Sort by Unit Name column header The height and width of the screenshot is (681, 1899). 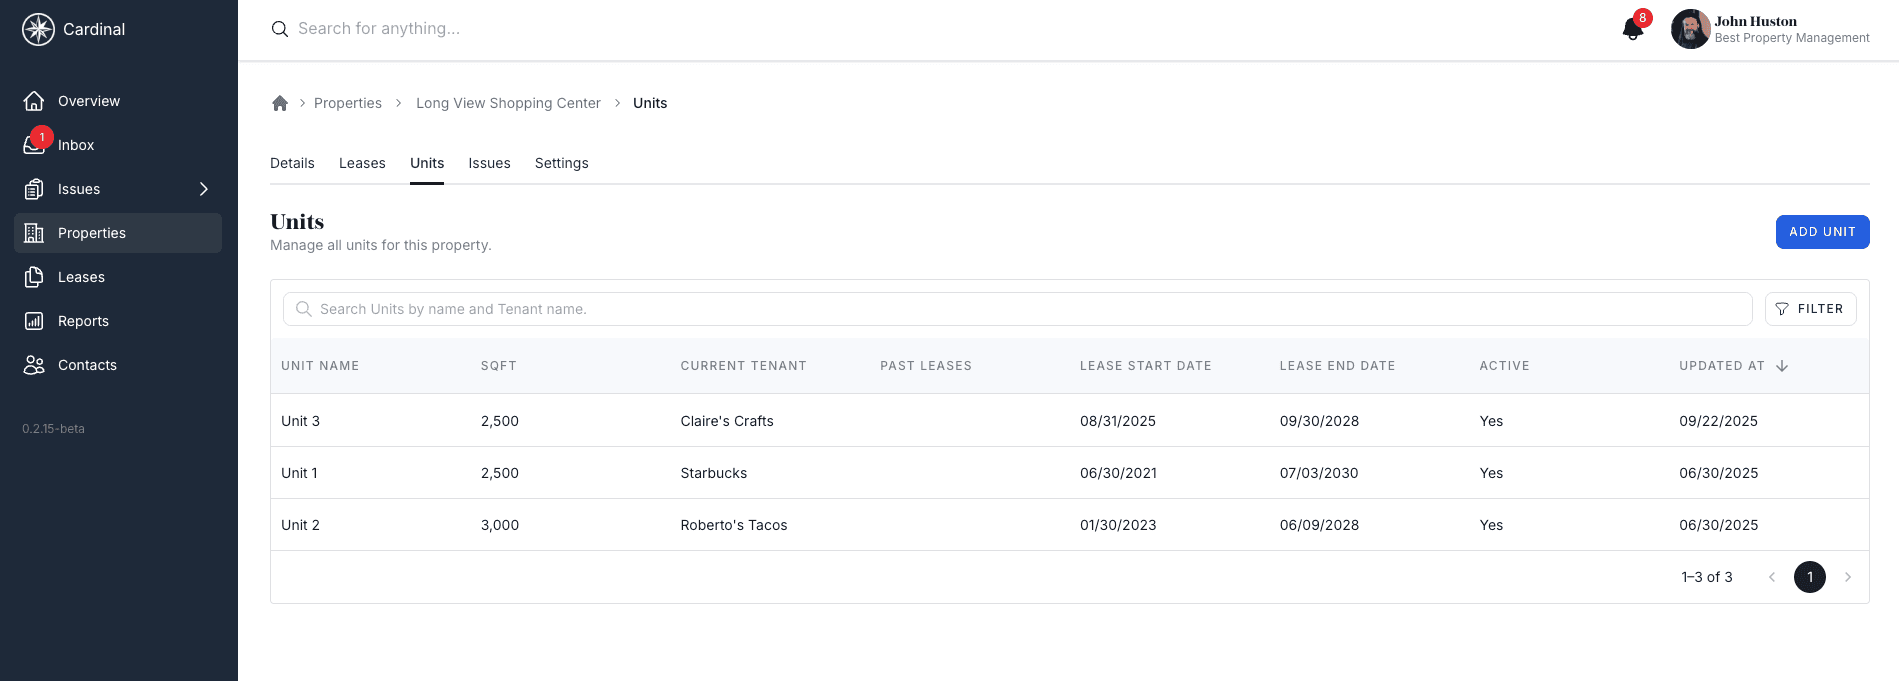point(320,366)
